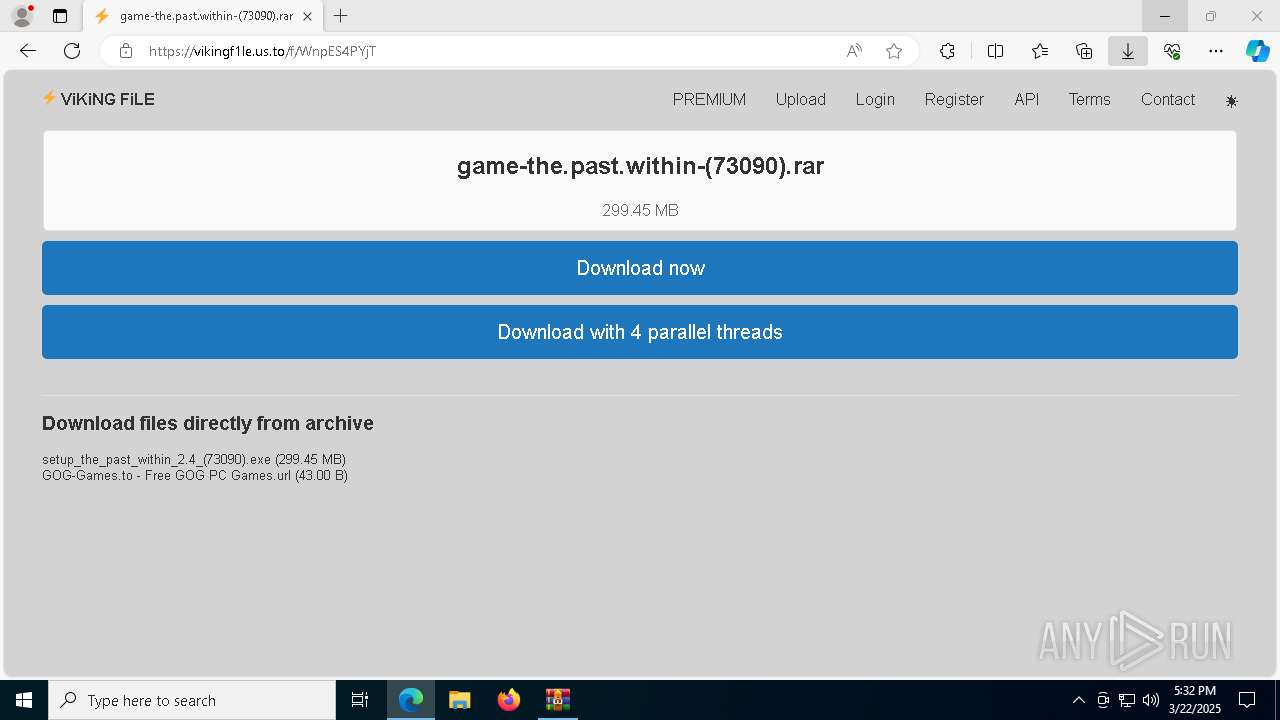Screen dimensions: 1280x720
Task: Launch Firefox from taskbar
Action: [509, 700]
